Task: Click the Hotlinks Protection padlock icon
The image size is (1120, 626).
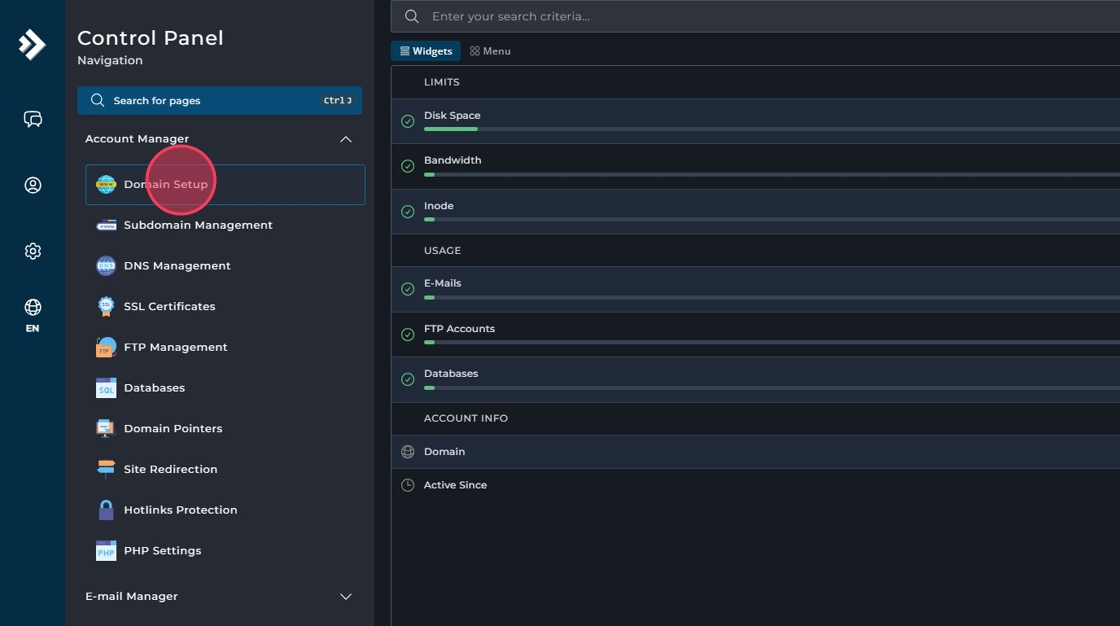Action: pos(106,510)
